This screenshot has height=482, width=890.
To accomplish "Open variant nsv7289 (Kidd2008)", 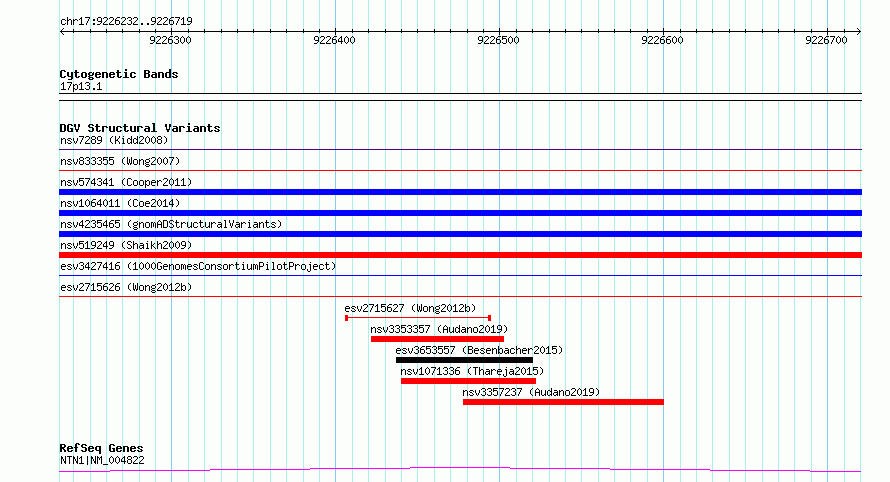I will coord(114,140).
